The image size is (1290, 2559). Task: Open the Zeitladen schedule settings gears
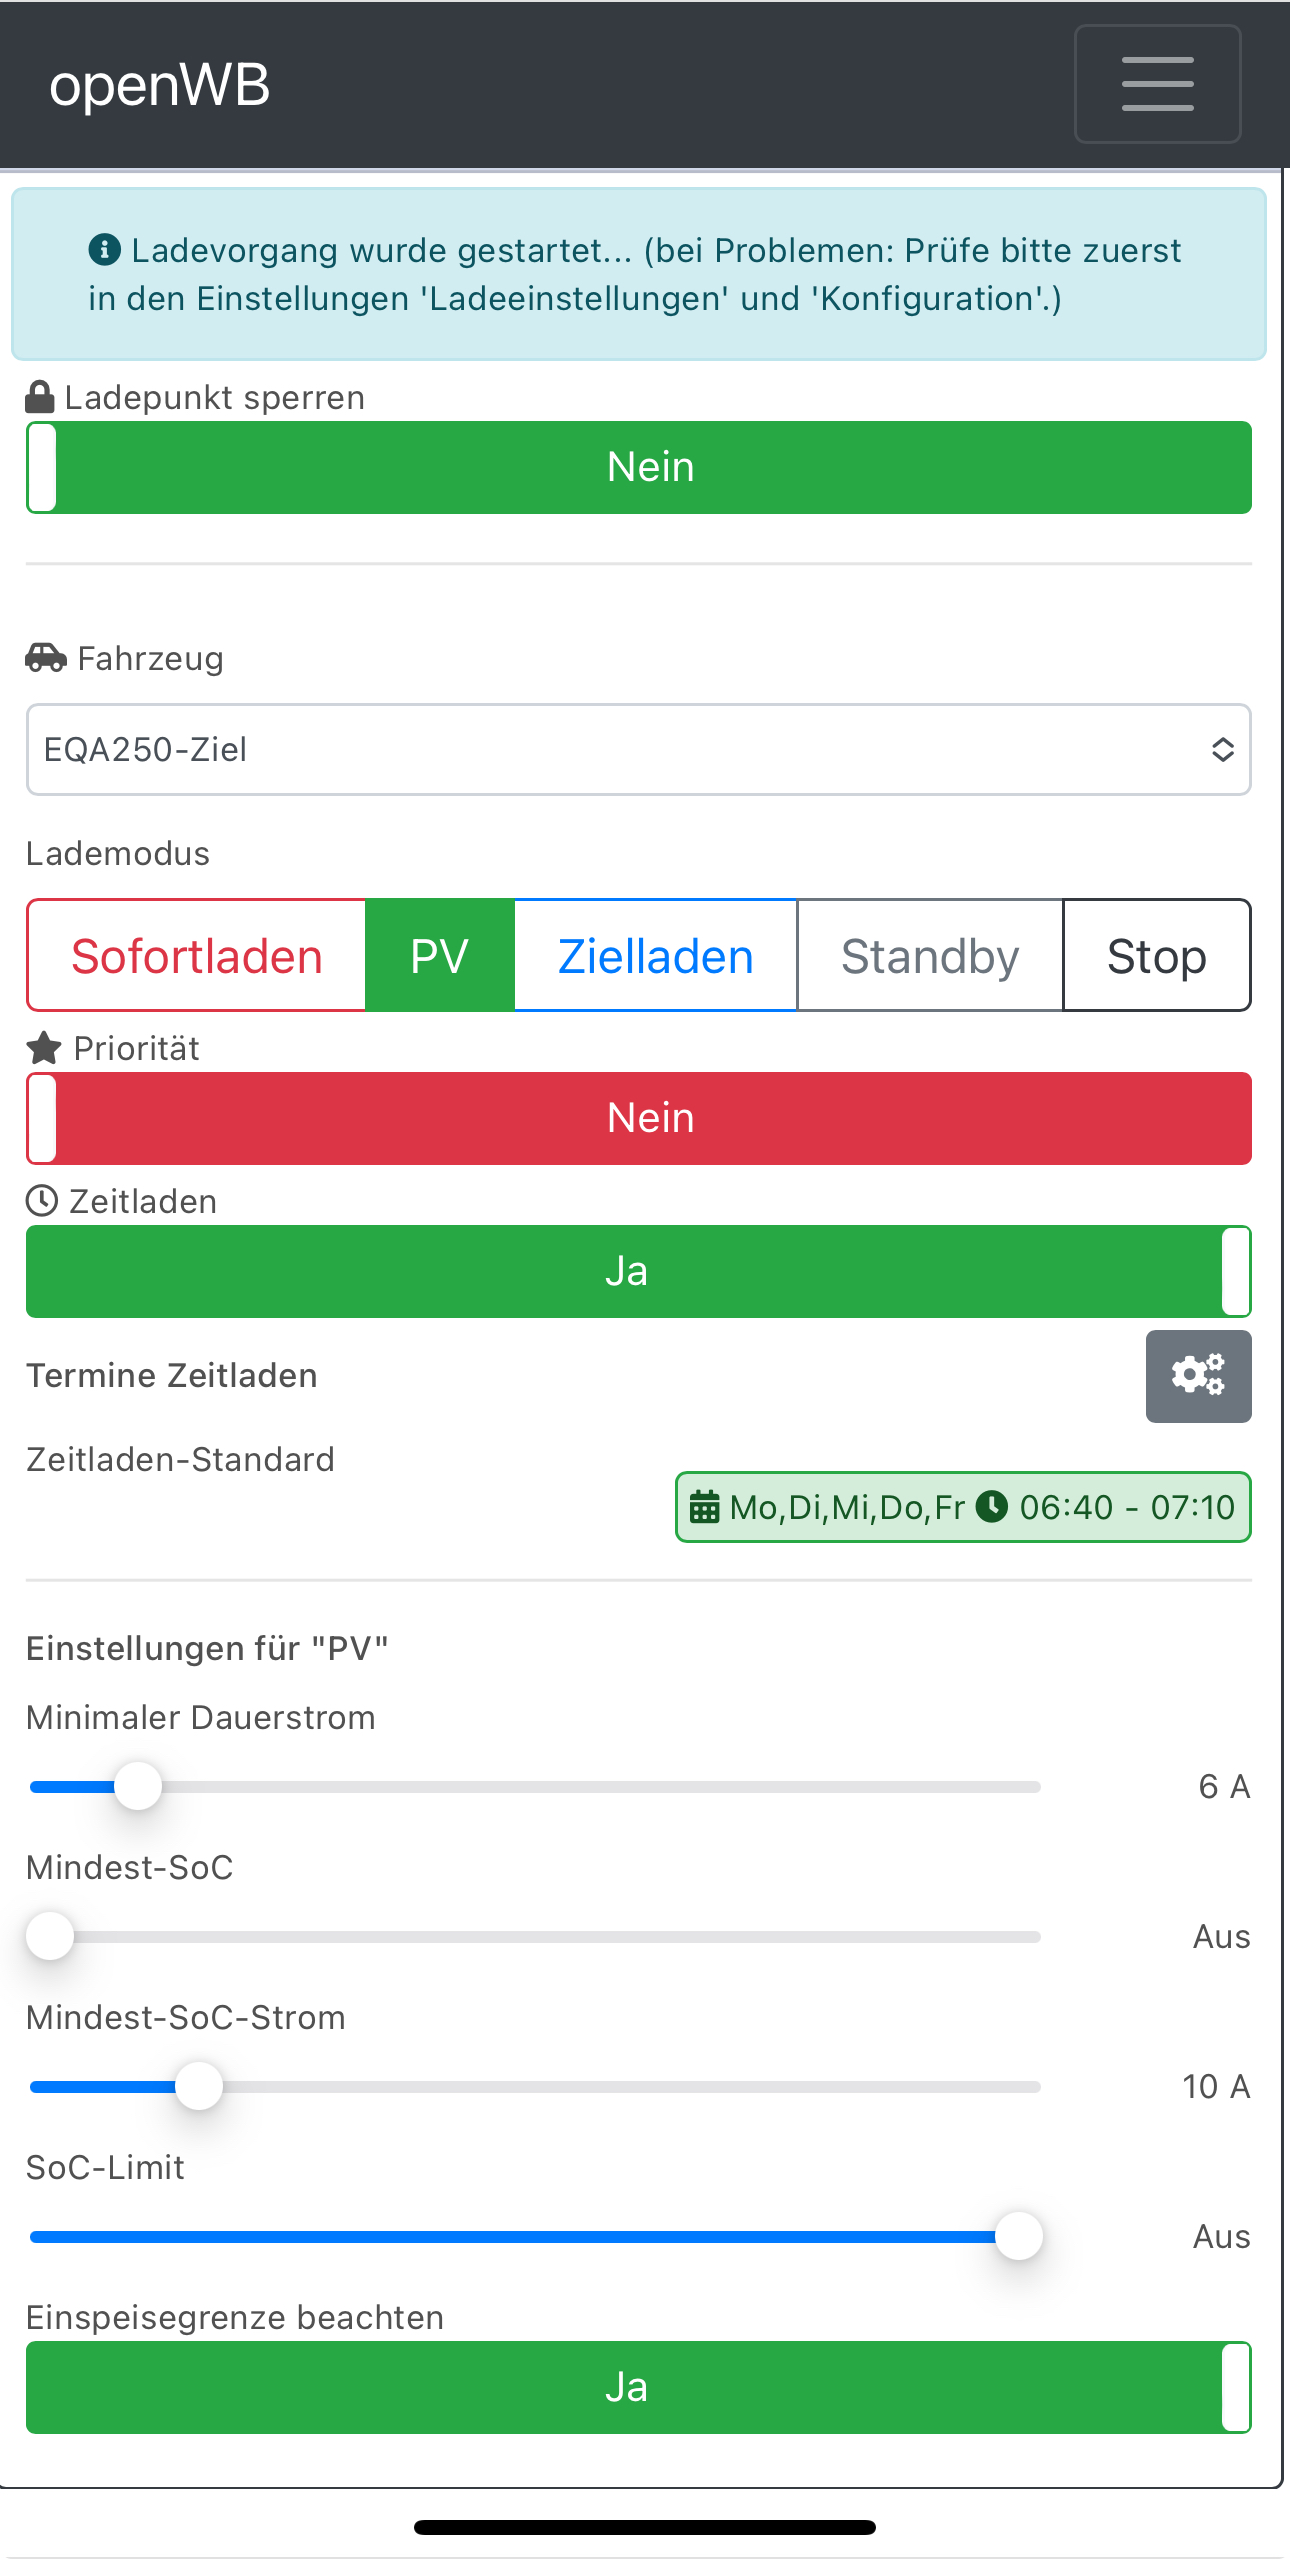1198,1375
